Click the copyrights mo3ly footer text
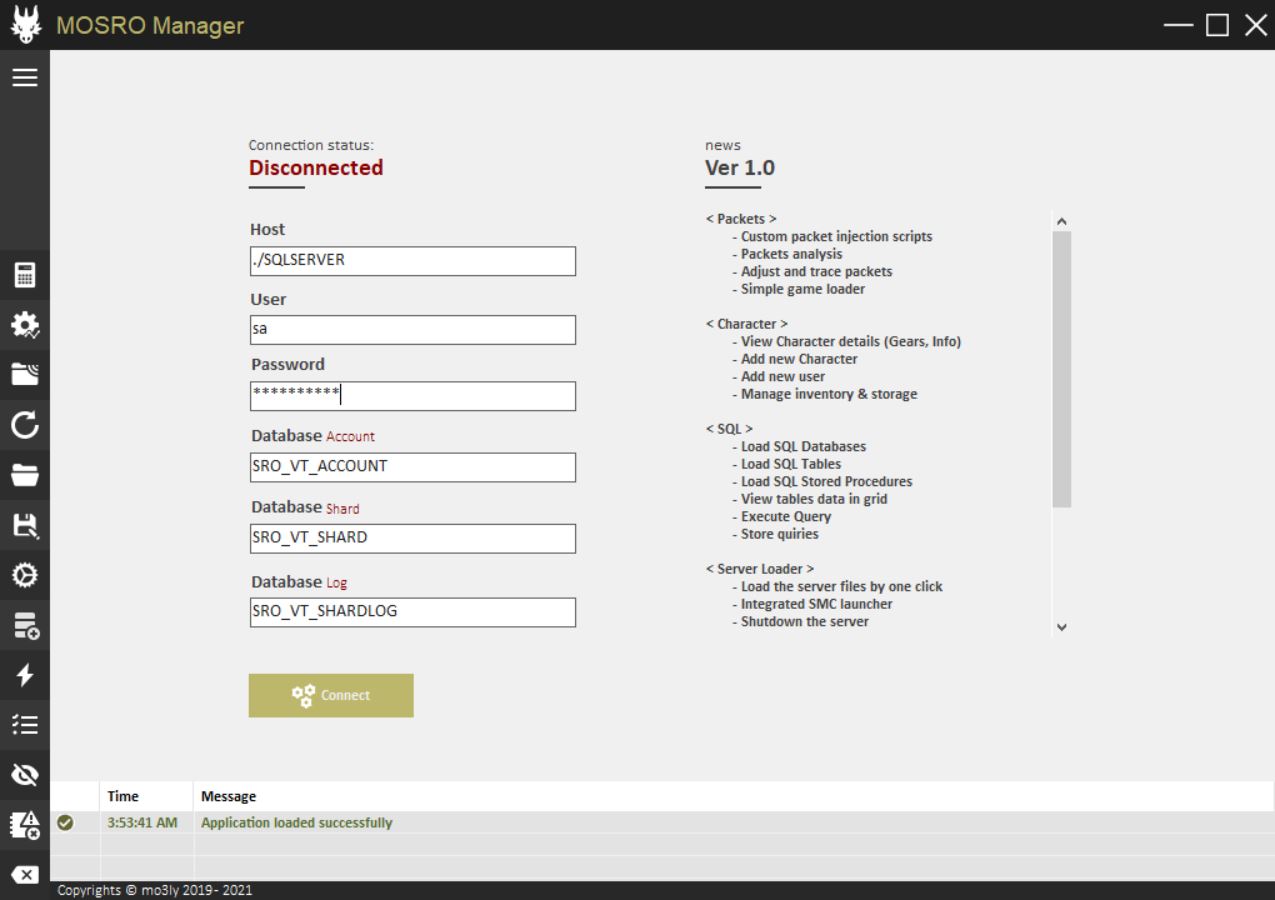 pos(155,891)
